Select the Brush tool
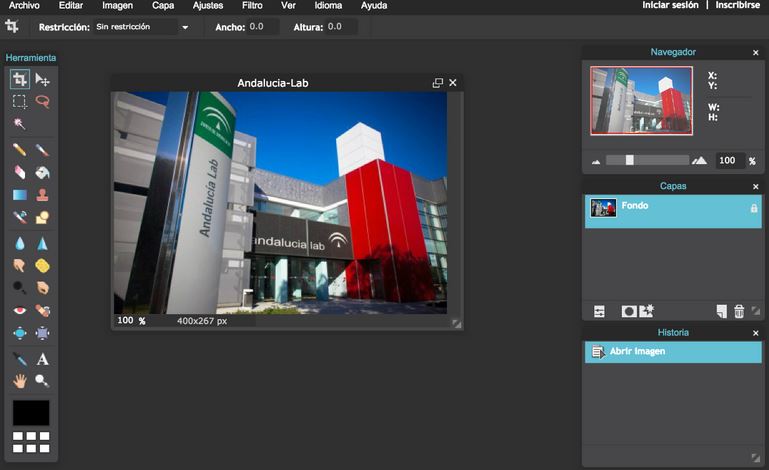The image size is (769, 470). pos(42,149)
